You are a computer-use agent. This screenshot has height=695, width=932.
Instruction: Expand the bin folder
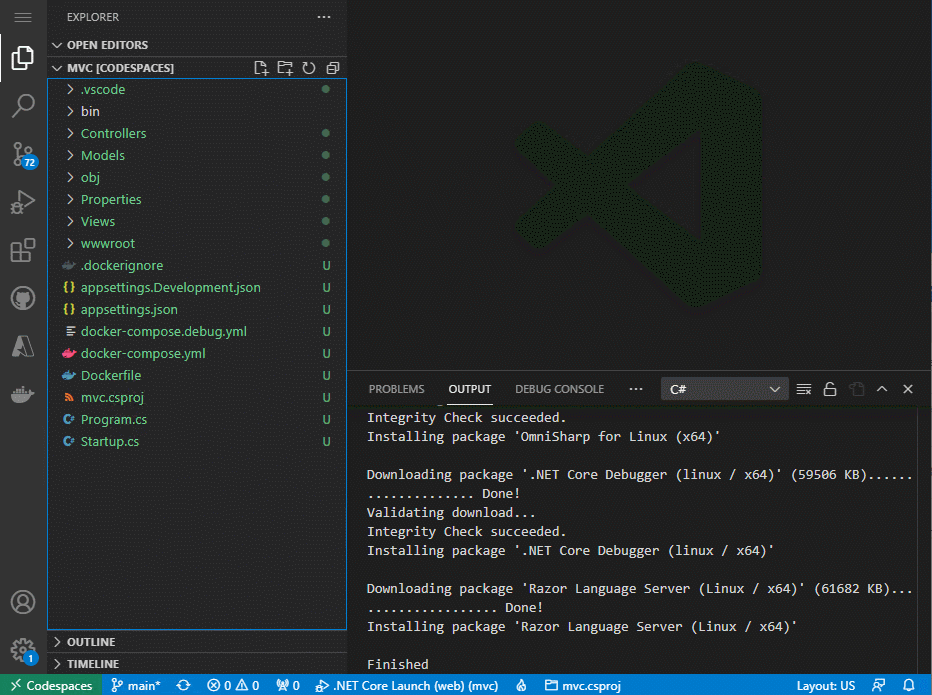pyautogui.click(x=197, y=111)
